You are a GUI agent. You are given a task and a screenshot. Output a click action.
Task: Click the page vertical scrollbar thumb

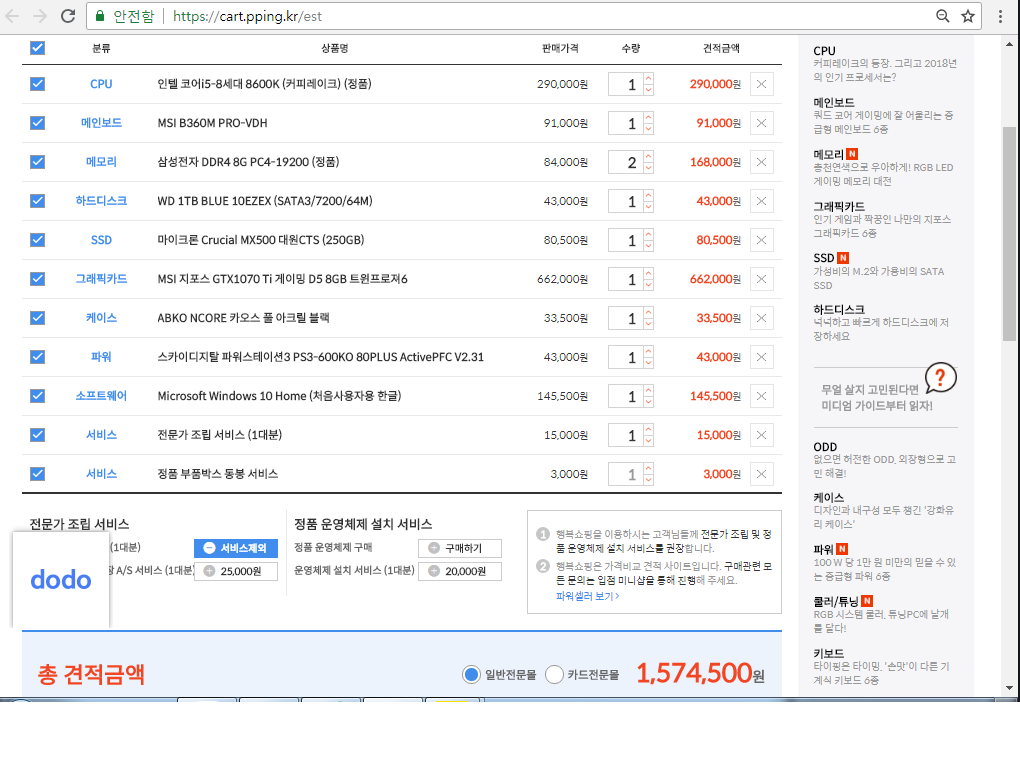tap(1009, 234)
